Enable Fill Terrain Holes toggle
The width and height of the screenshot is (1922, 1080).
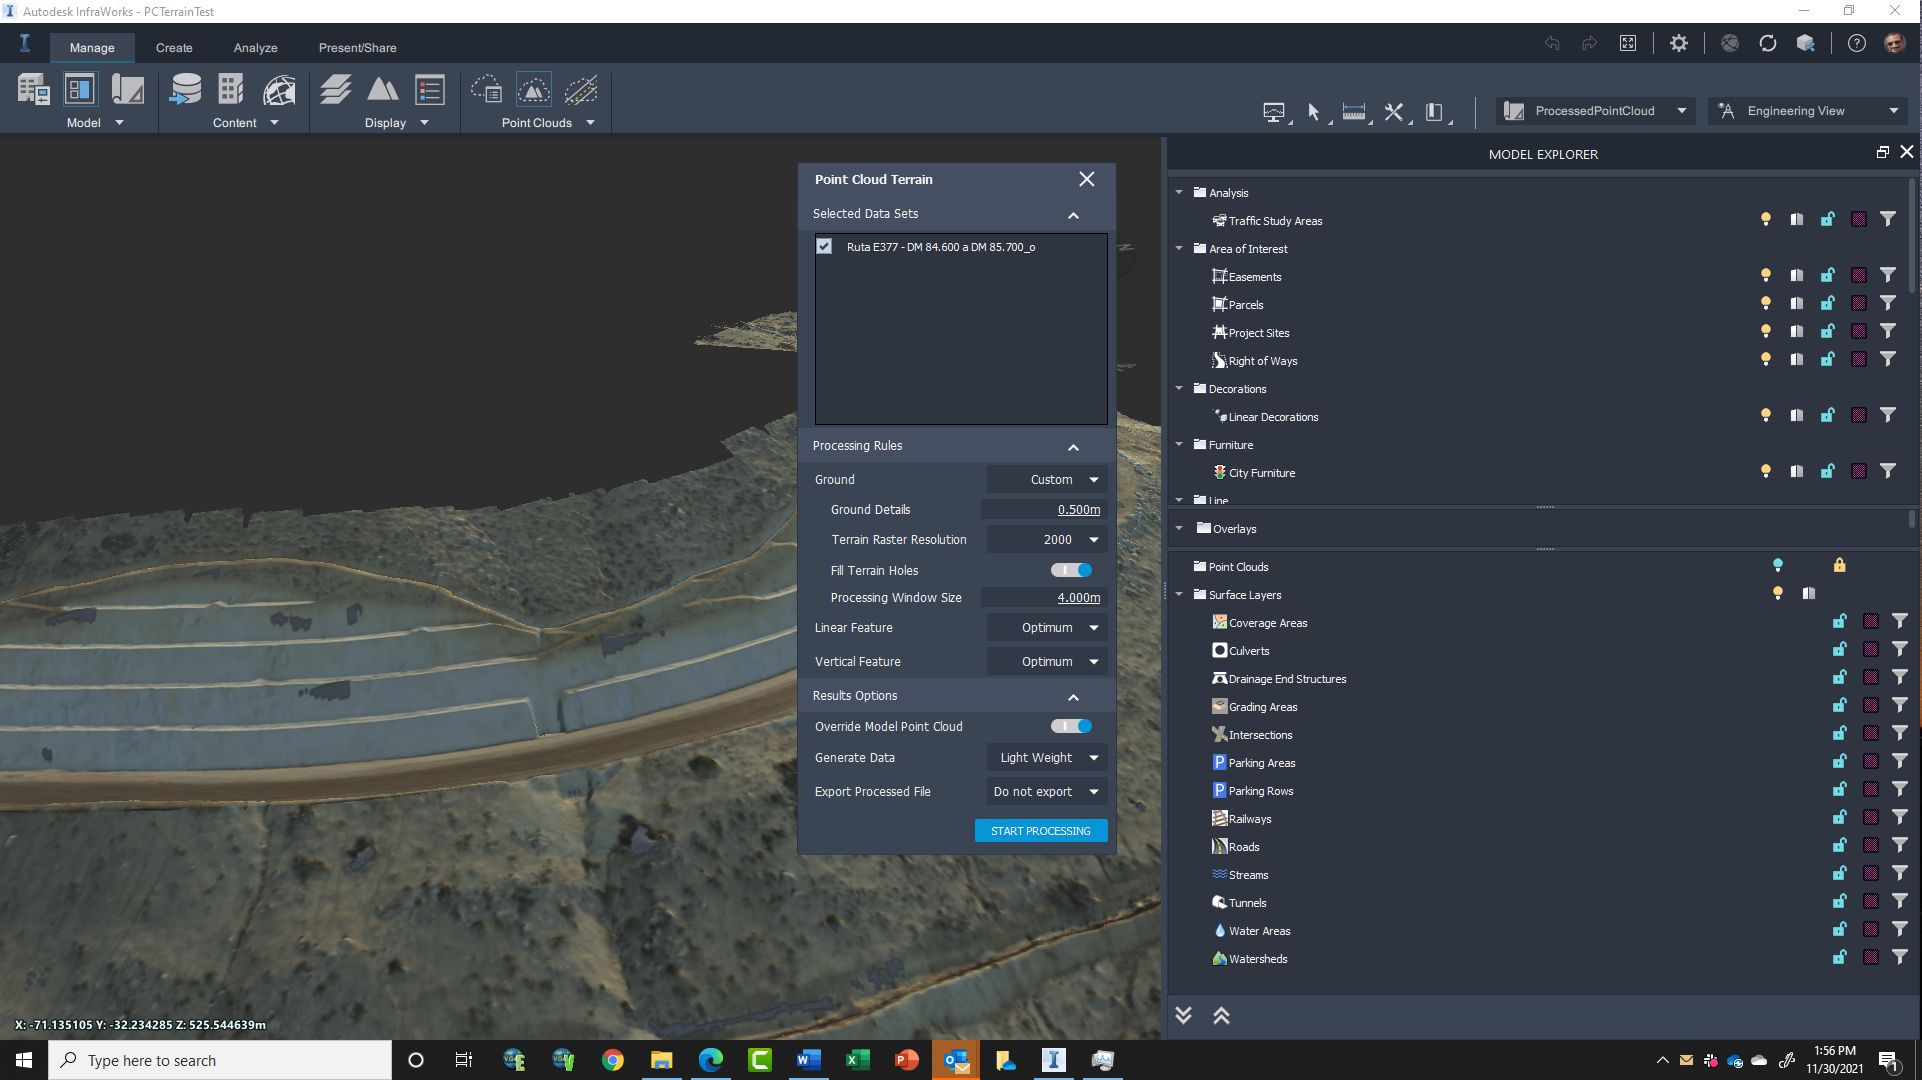point(1070,570)
